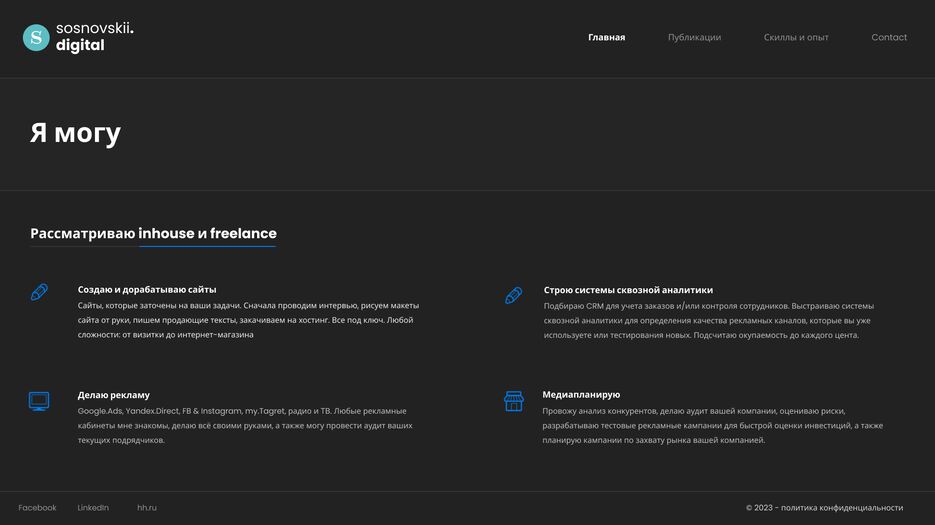Click the Рассматриваю inhouse и freelance heading
This screenshot has height=525, width=935.
(153, 233)
